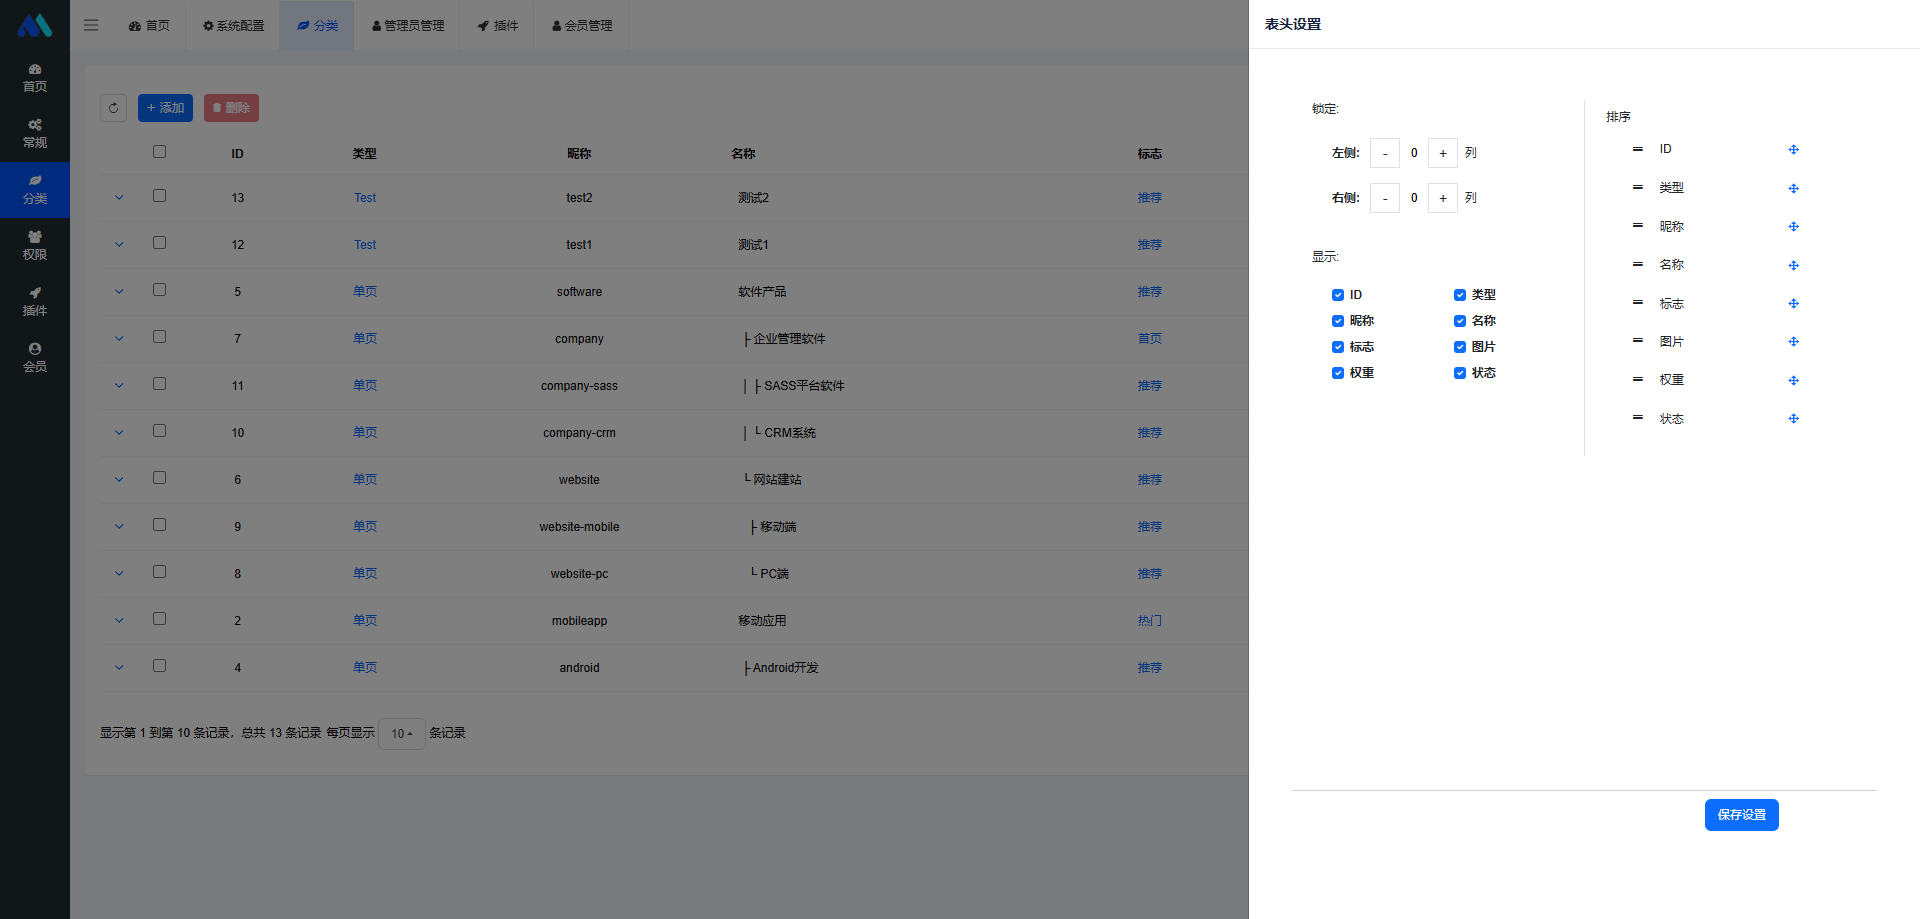
Task: Click the app logo in sidebar
Action: coord(35,25)
